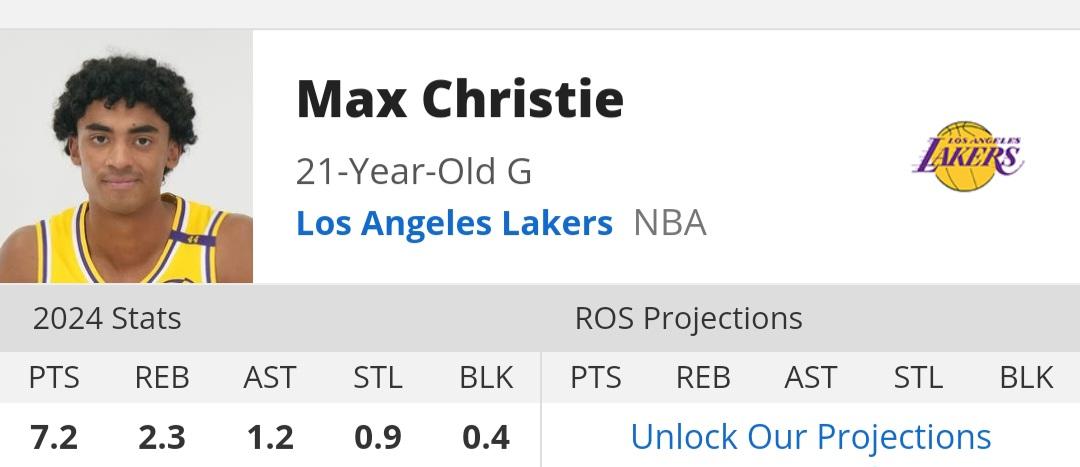Click the PTS column under ROS Projections
The width and height of the screenshot is (1080, 467).
(x=595, y=377)
